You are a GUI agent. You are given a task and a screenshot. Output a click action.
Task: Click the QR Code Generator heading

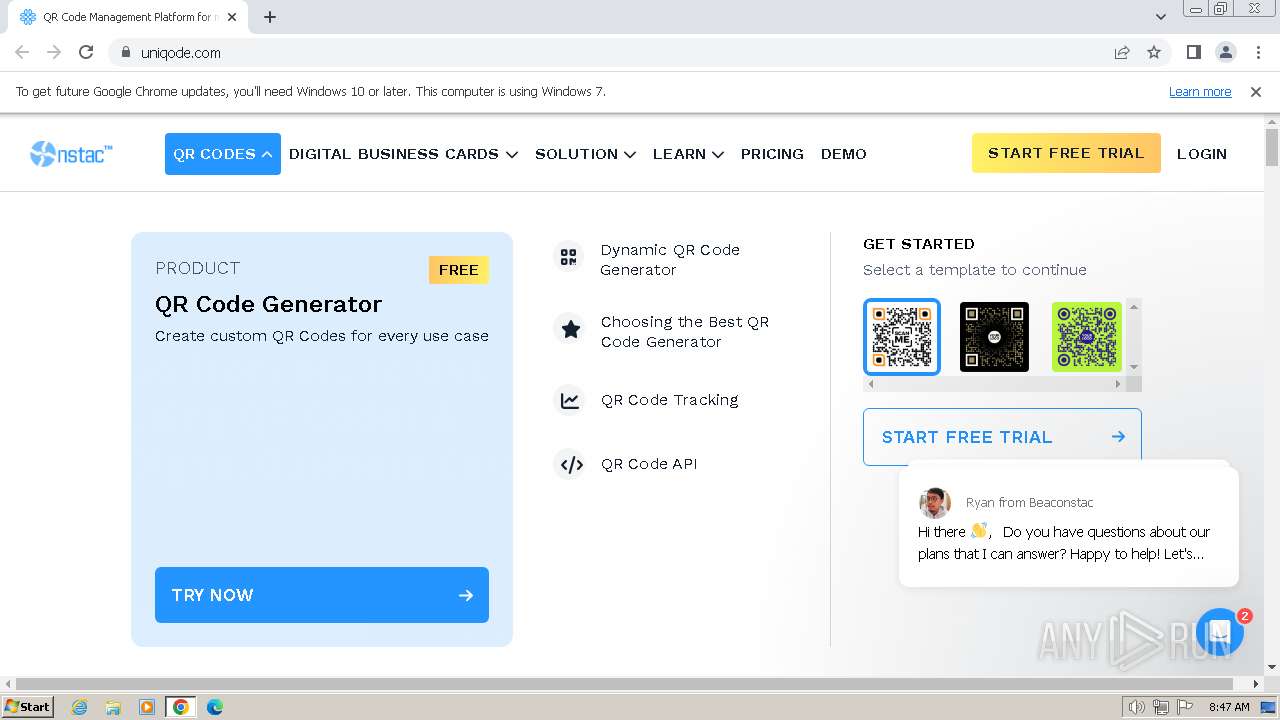click(268, 304)
